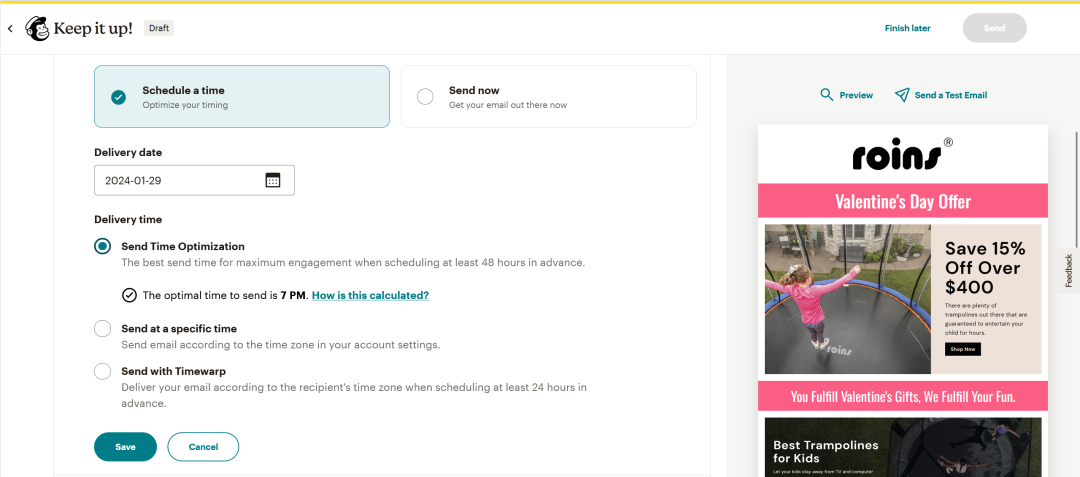The width and height of the screenshot is (1080, 477).
Task: Open the Feedback side tab
Action: (x=1068, y=271)
